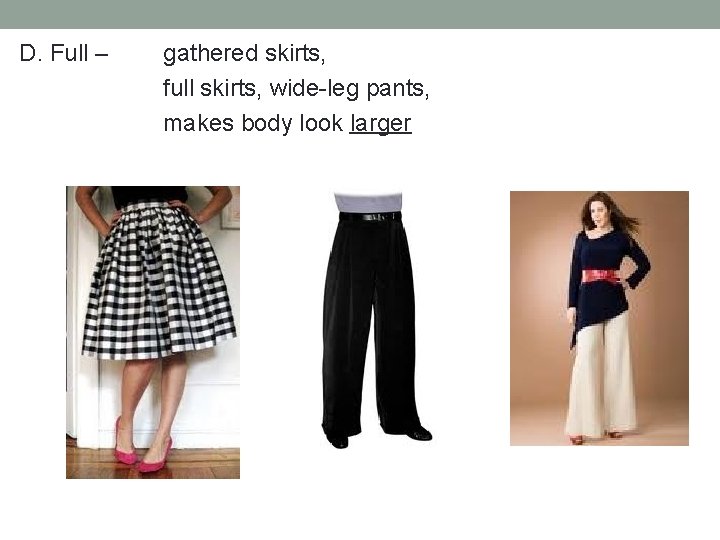Click the black top above the gingham skirt
Screen dimensions: 720x540
click(149, 195)
